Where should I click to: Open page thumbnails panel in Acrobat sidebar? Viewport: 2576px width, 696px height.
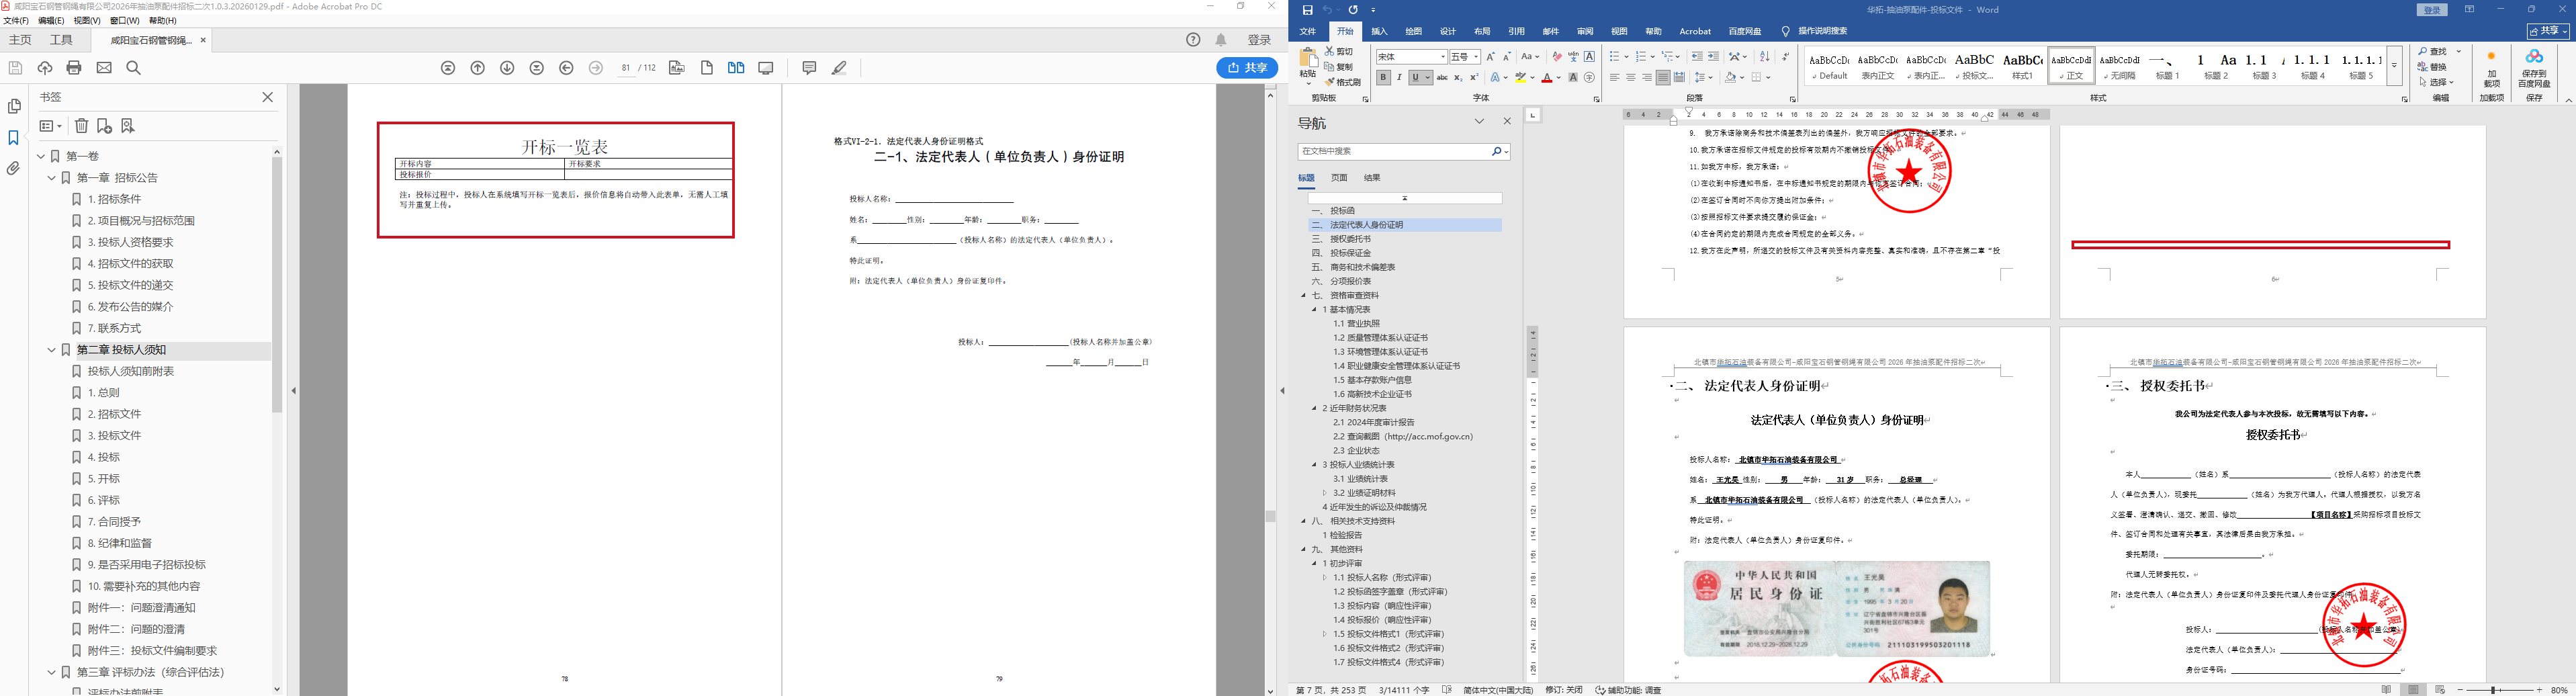[14, 106]
